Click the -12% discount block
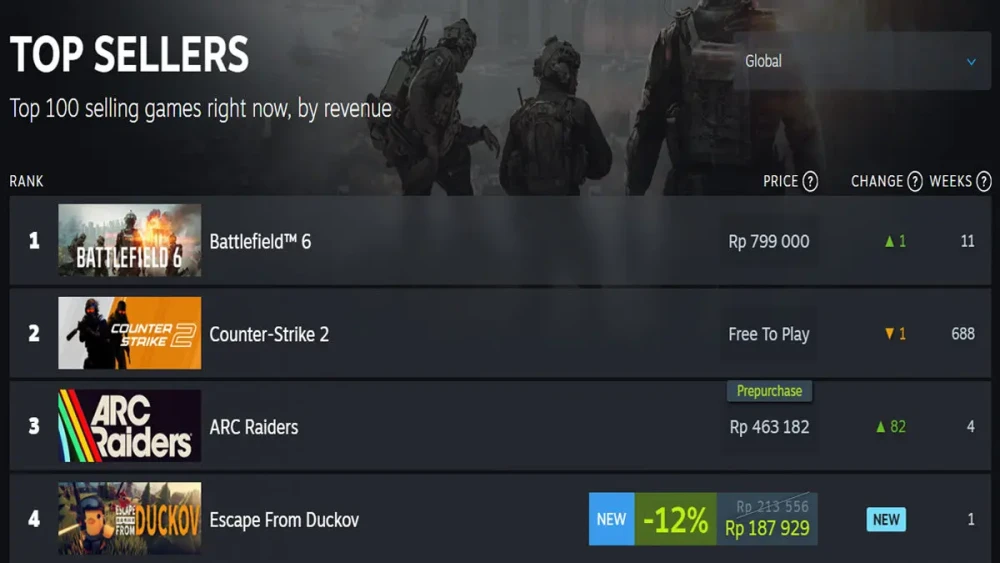1000x563 pixels. pos(675,519)
